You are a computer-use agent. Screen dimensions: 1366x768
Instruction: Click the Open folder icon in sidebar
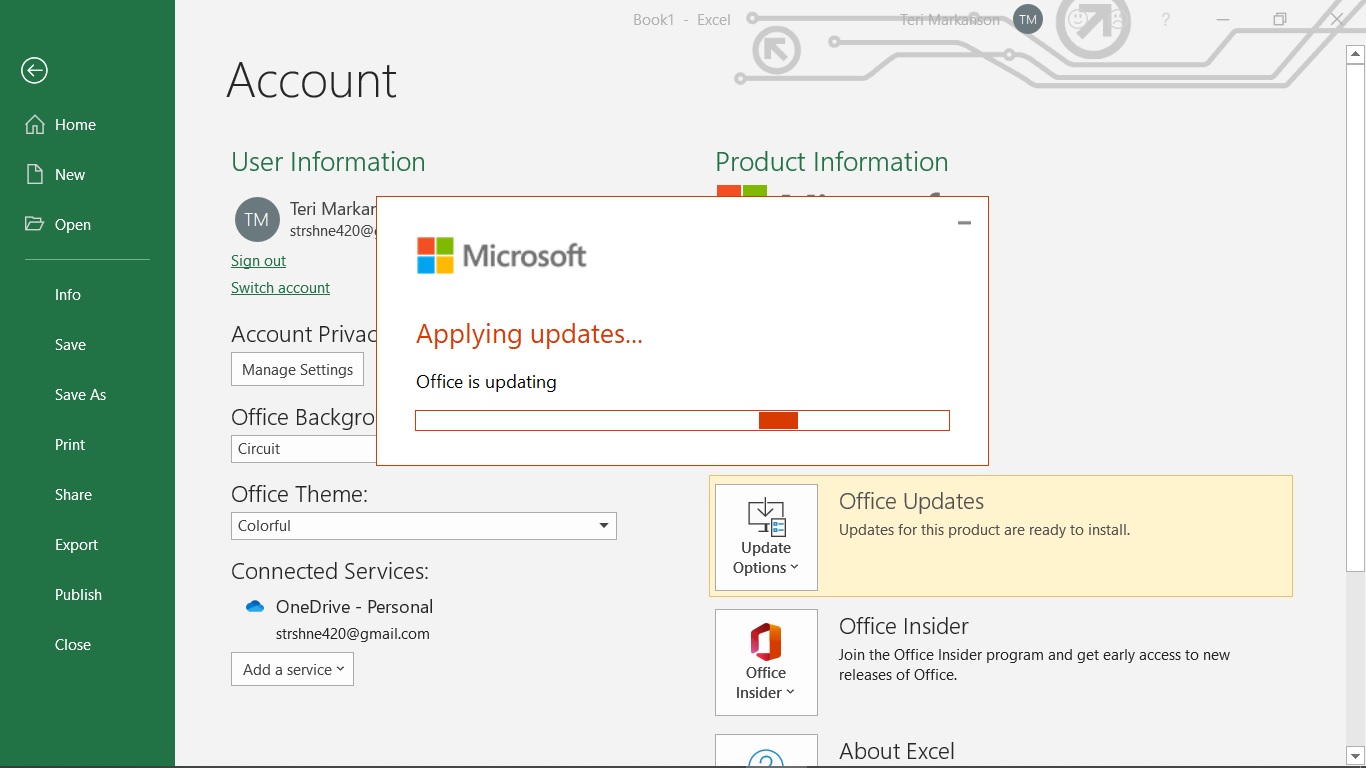(35, 224)
